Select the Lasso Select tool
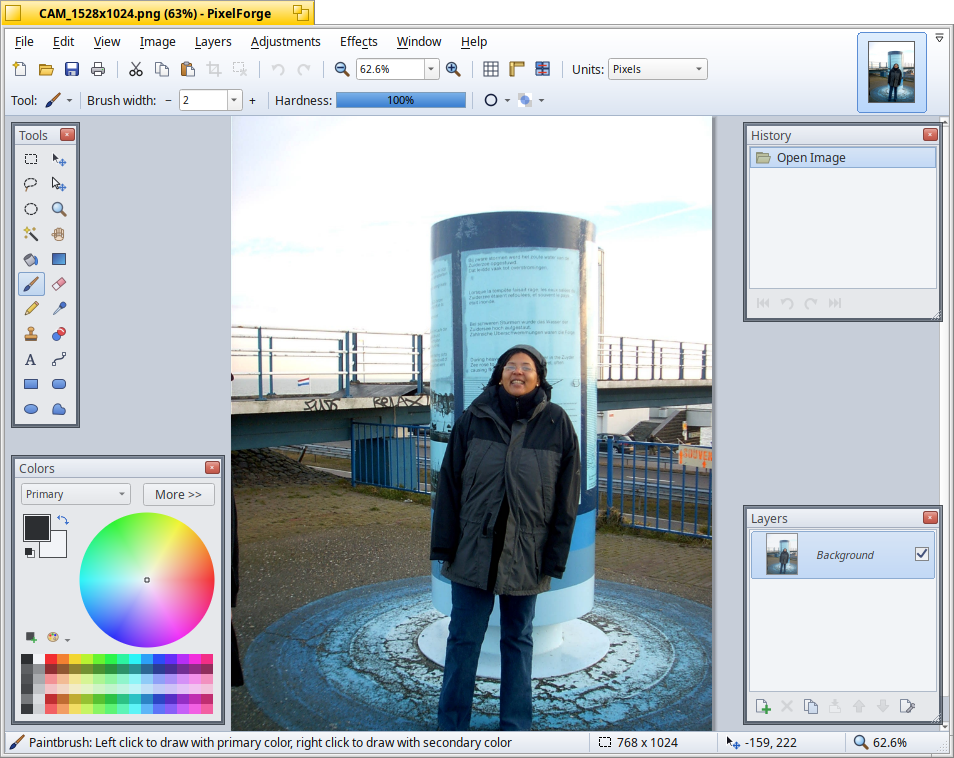 (x=31, y=184)
